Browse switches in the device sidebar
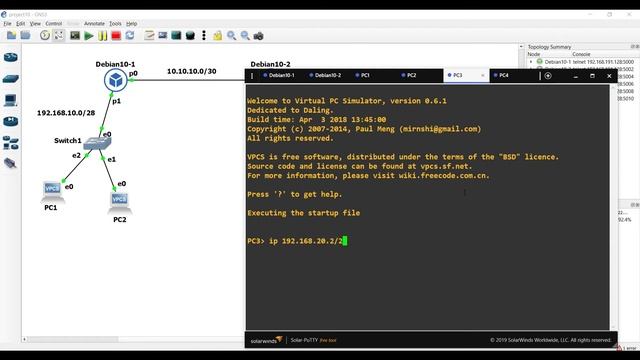This screenshot has height=360, width=640. (11, 79)
